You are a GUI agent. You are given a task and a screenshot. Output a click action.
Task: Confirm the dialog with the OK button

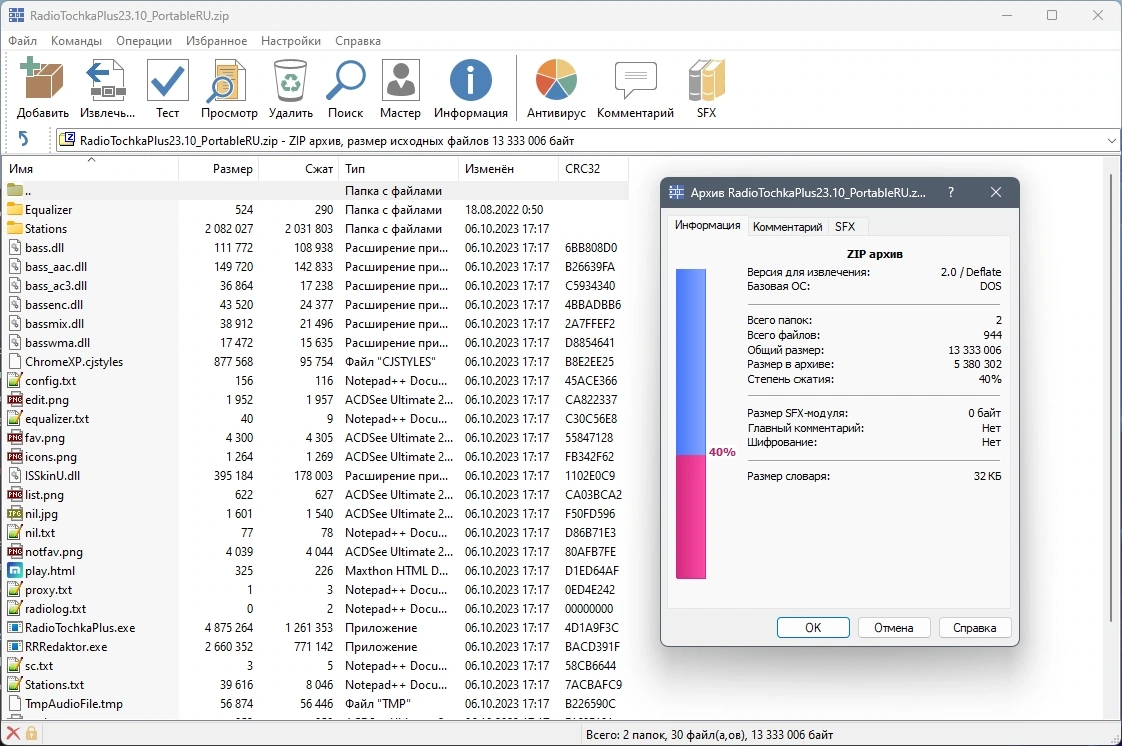[x=813, y=627]
